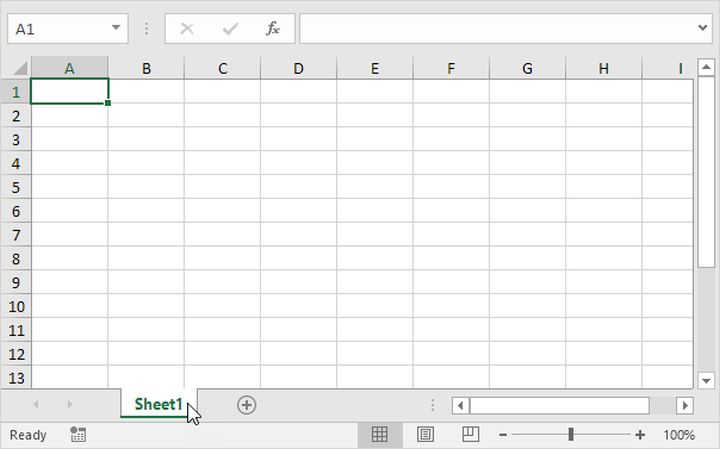Click the Select All corner triangle
720x449 pixels.
pos(20,68)
